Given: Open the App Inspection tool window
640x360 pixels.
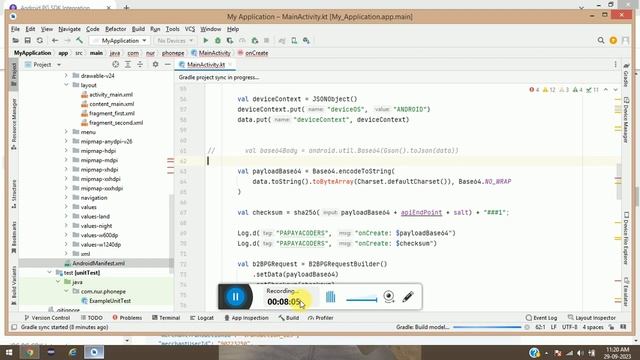Looking at the screenshot, I should click(x=246, y=318).
